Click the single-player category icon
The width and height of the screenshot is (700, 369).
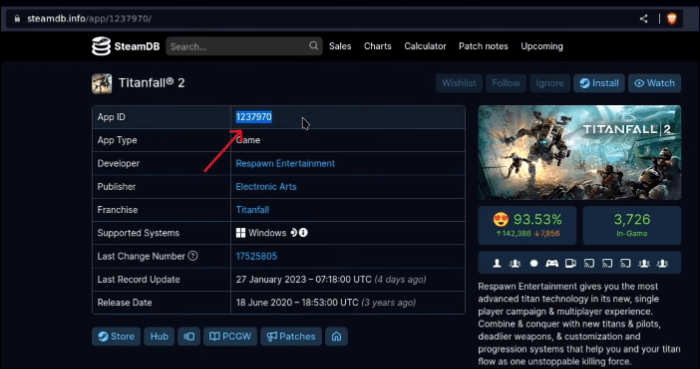(x=497, y=263)
